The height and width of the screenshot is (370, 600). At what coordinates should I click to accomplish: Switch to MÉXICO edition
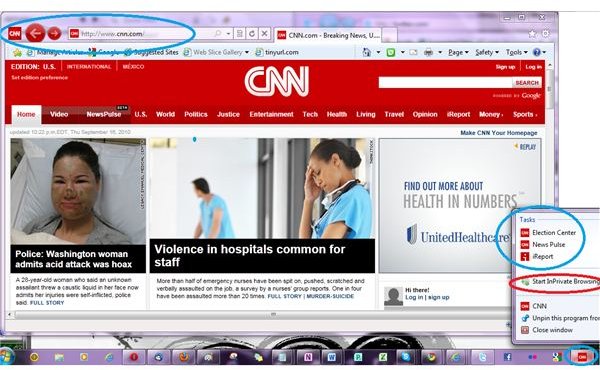[x=133, y=67]
